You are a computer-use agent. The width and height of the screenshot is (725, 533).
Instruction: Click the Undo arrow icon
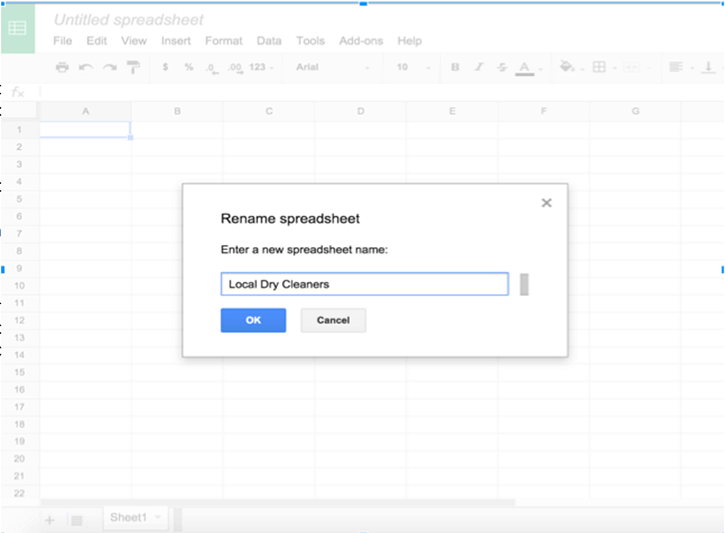[86, 67]
